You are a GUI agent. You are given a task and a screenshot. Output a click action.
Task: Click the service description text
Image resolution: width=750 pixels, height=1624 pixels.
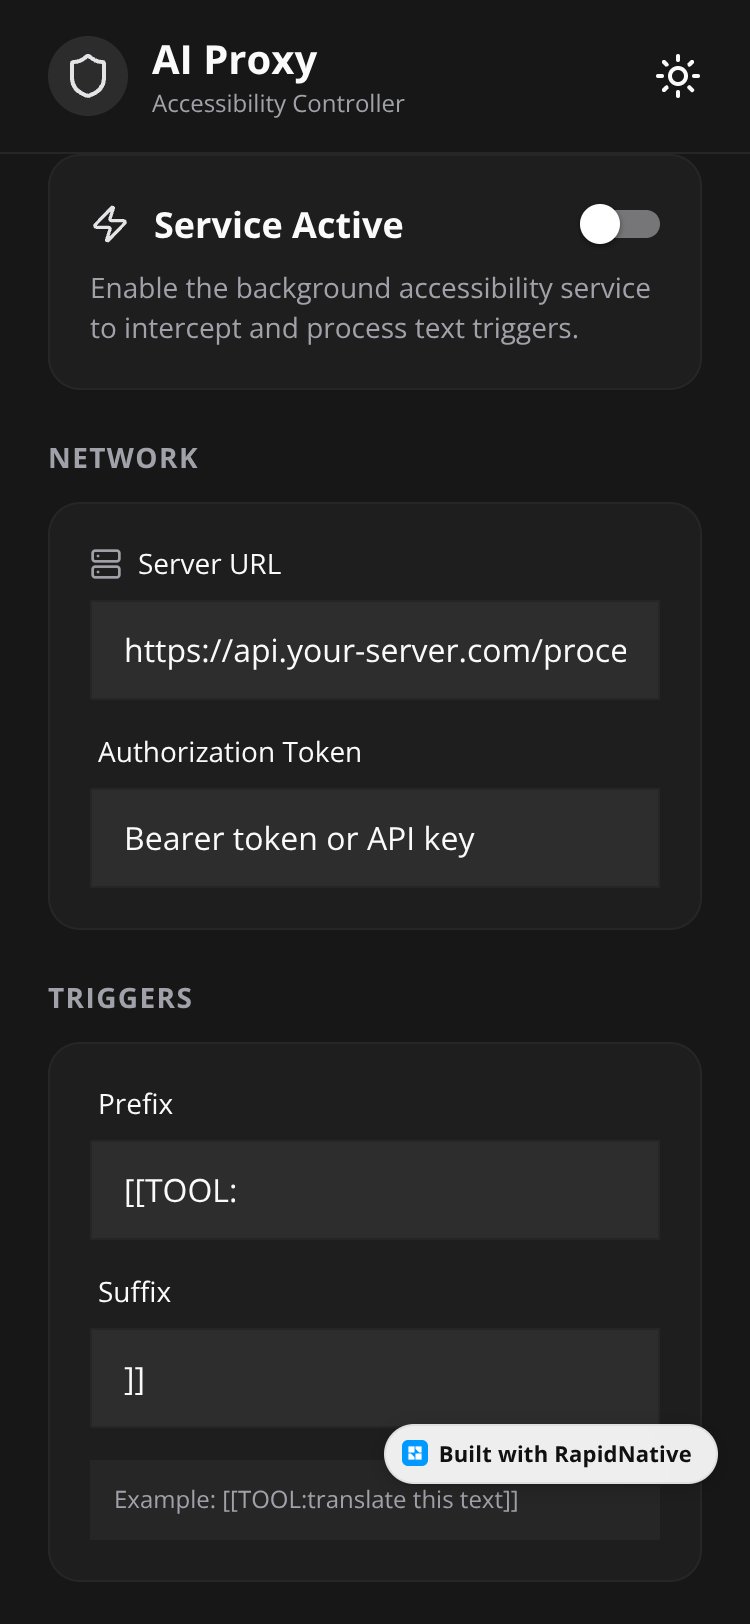[x=370, y=308]
